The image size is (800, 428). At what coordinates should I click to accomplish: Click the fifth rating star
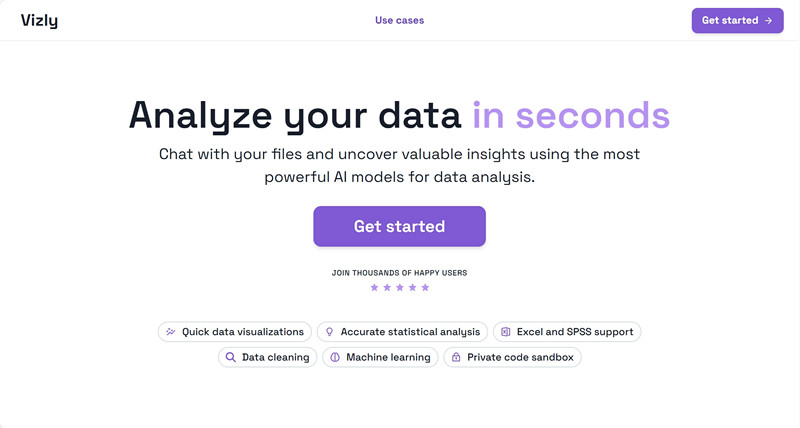[425, 287]
